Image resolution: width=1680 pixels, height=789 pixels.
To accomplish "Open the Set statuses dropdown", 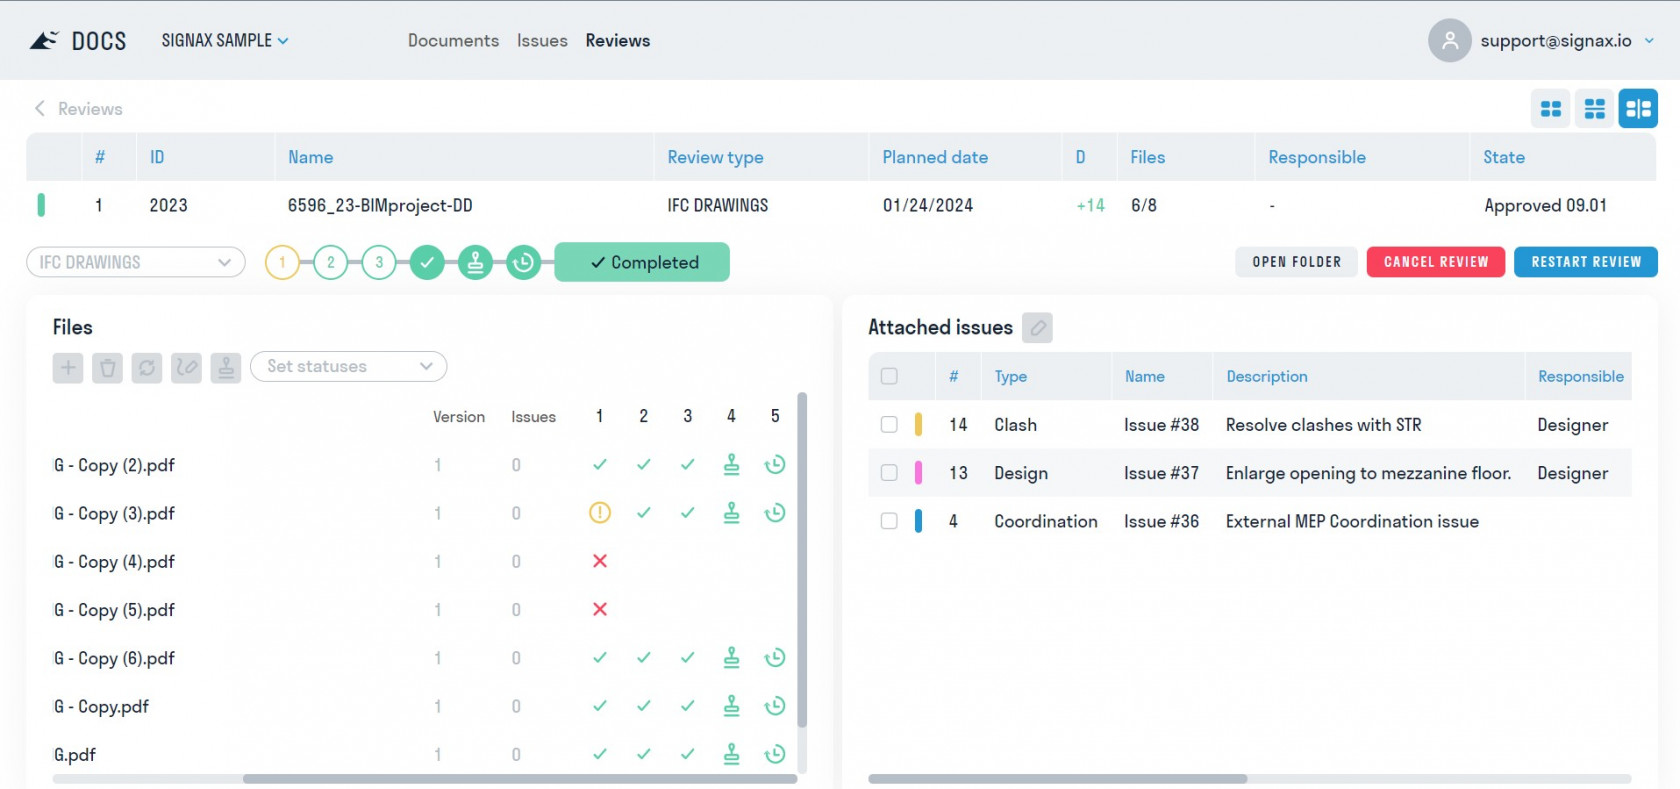I will (349, 366).
